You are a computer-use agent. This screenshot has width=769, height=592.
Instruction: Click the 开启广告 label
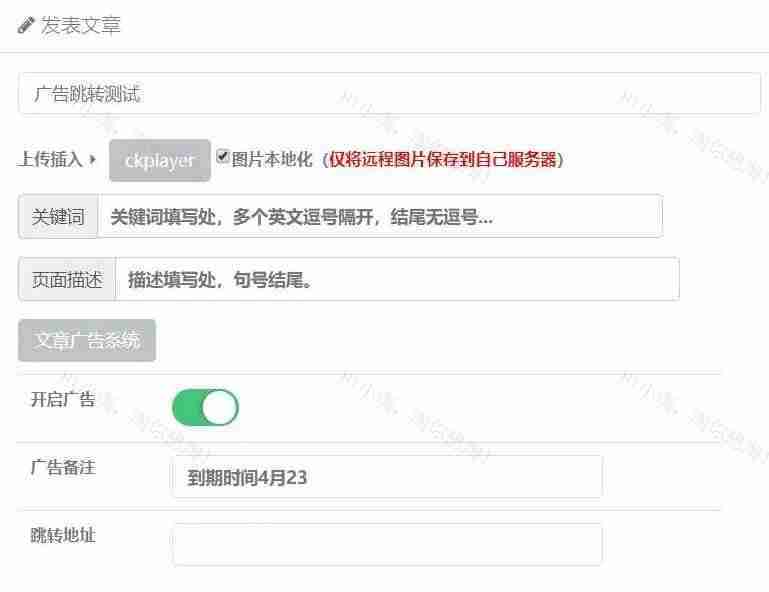(x=63, y=399)
